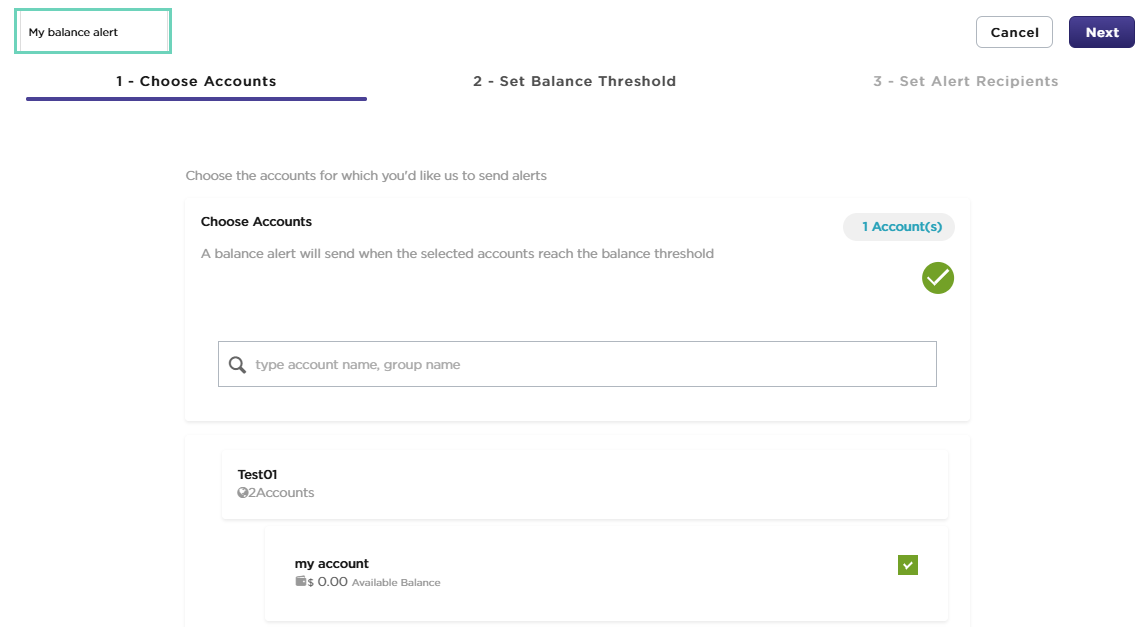
Task: Expand the Test01 account group
Action: [x=257, y=475]
